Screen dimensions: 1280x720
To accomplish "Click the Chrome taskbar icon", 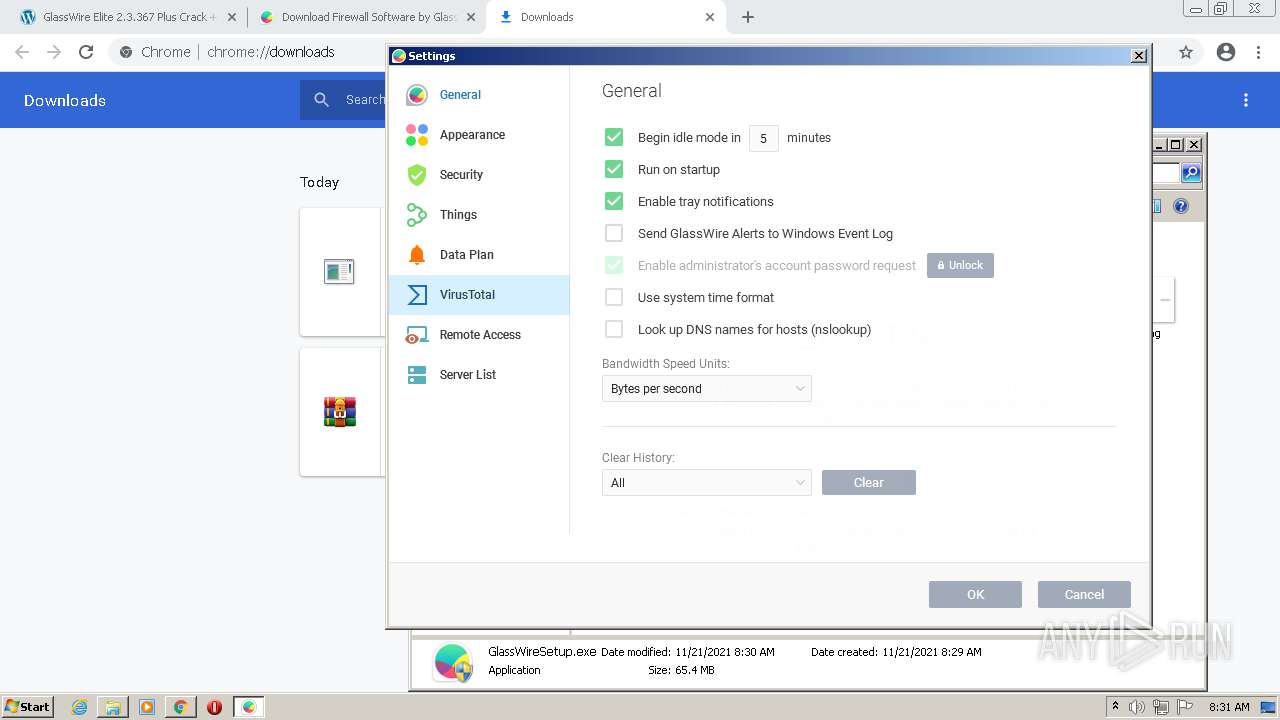I will click(181, 707).
